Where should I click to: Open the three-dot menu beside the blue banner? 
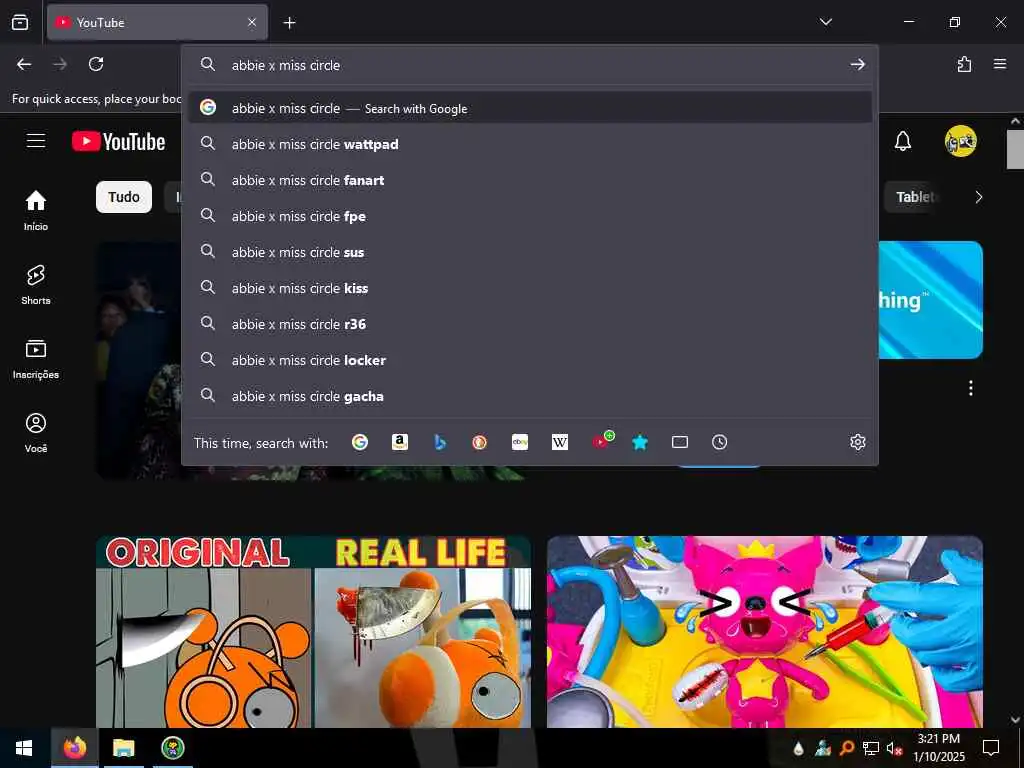pos(970,388)
